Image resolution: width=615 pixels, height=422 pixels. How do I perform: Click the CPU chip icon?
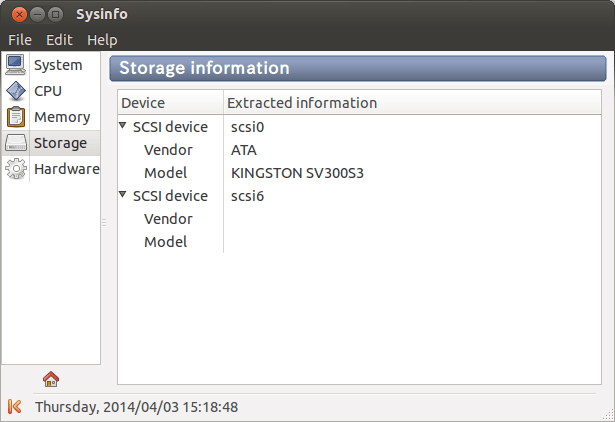pyautogui.click(x=16, y=91)
